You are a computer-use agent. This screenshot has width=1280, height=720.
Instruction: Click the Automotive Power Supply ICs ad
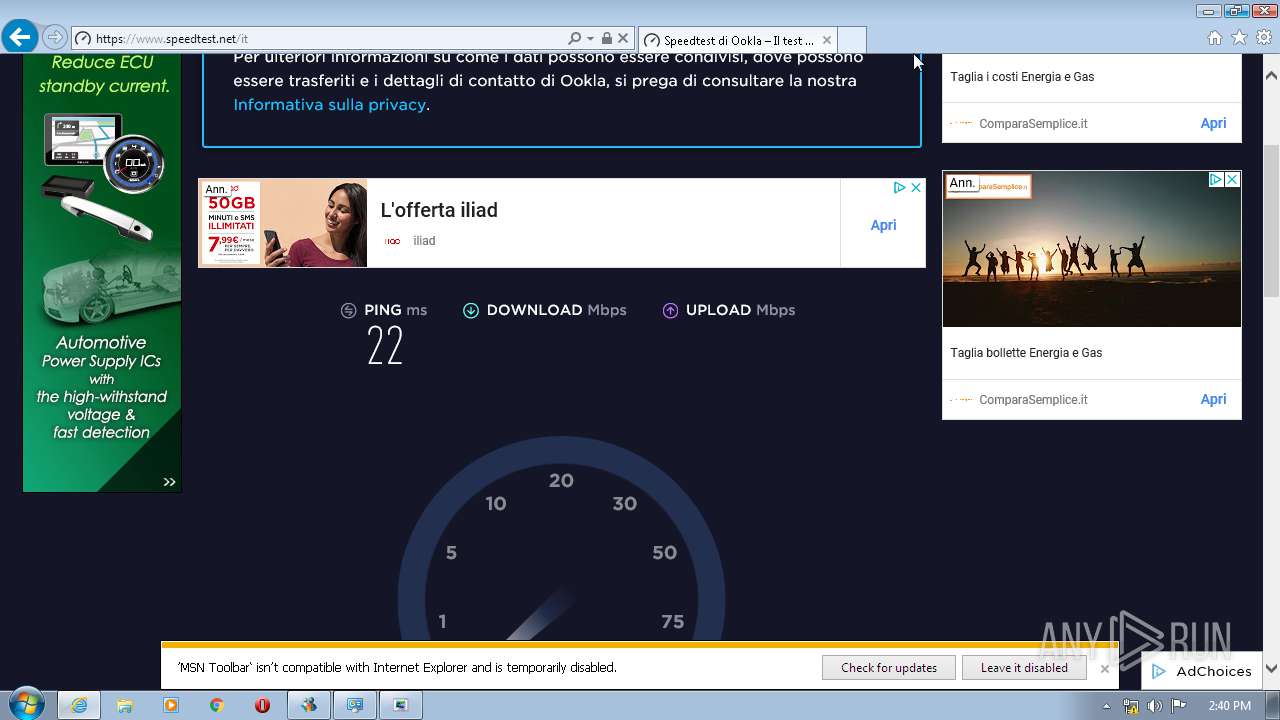tap(102, 272)
